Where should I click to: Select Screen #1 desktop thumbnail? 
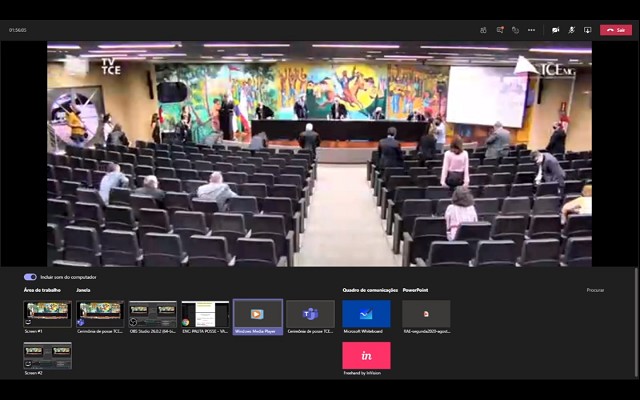pos(47,314)
